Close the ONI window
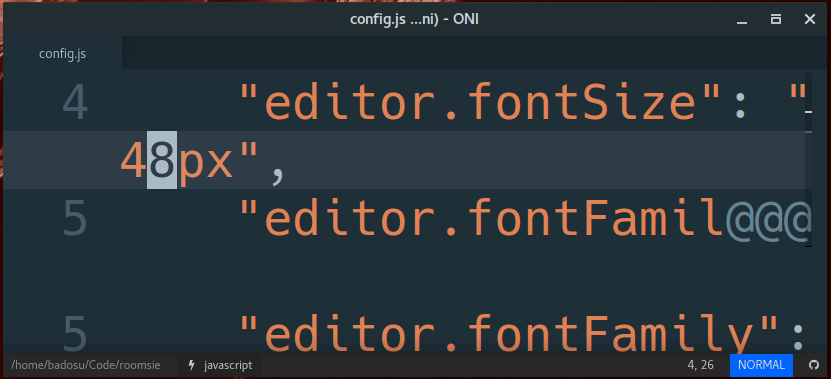The image size is (831, 379). (809, 20)
